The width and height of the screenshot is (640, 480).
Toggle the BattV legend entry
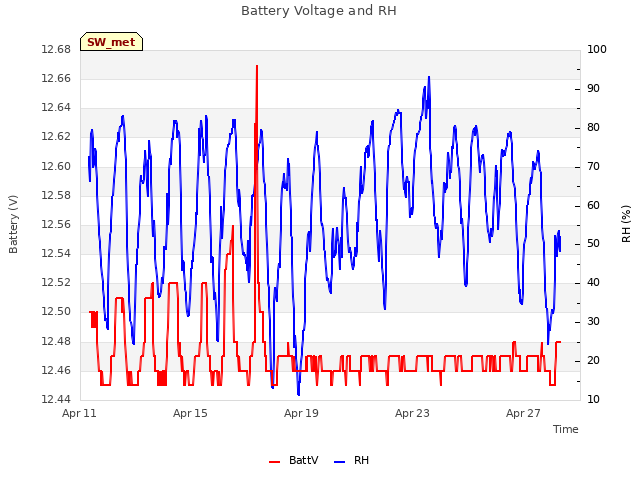294,460
